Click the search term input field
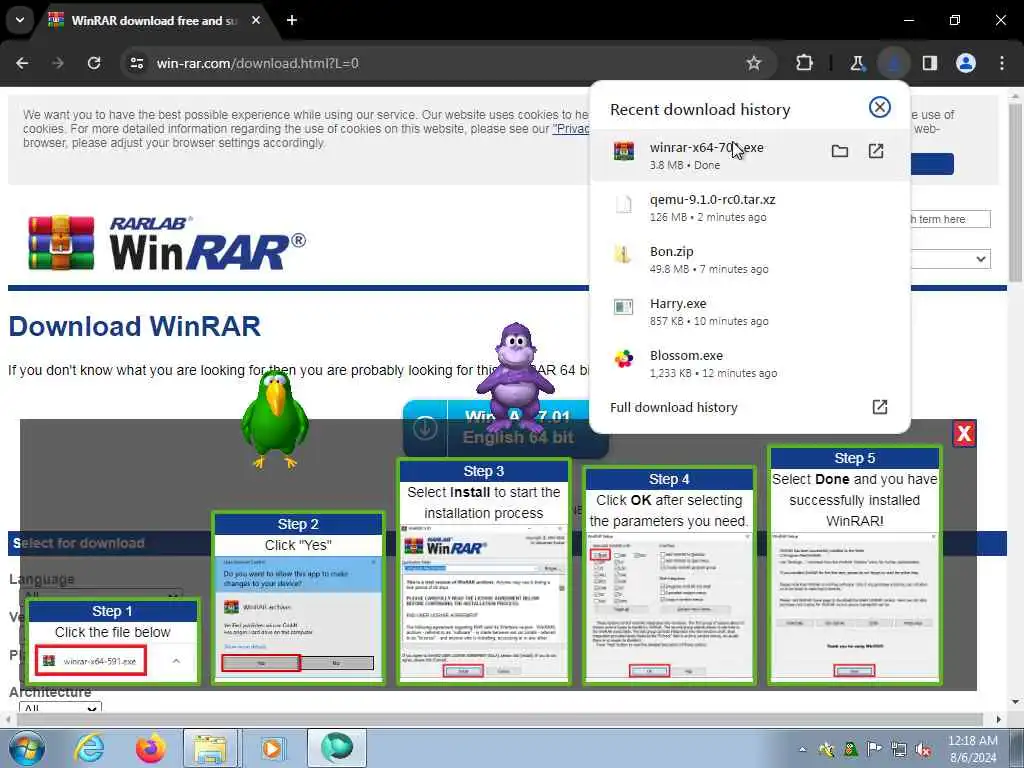 [x=950, y=219]
